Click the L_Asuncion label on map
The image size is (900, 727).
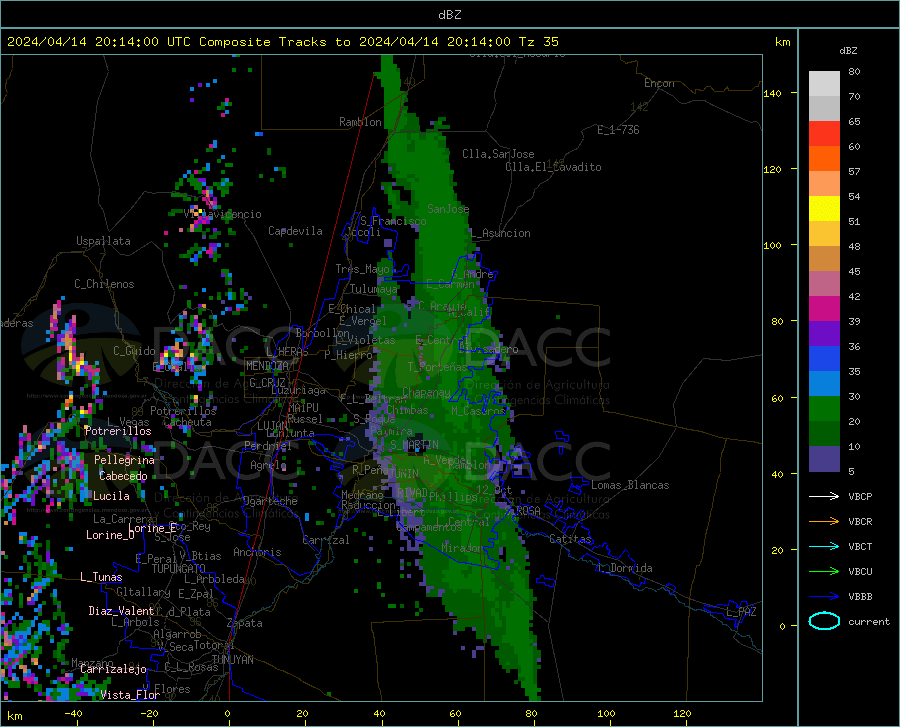501,233
